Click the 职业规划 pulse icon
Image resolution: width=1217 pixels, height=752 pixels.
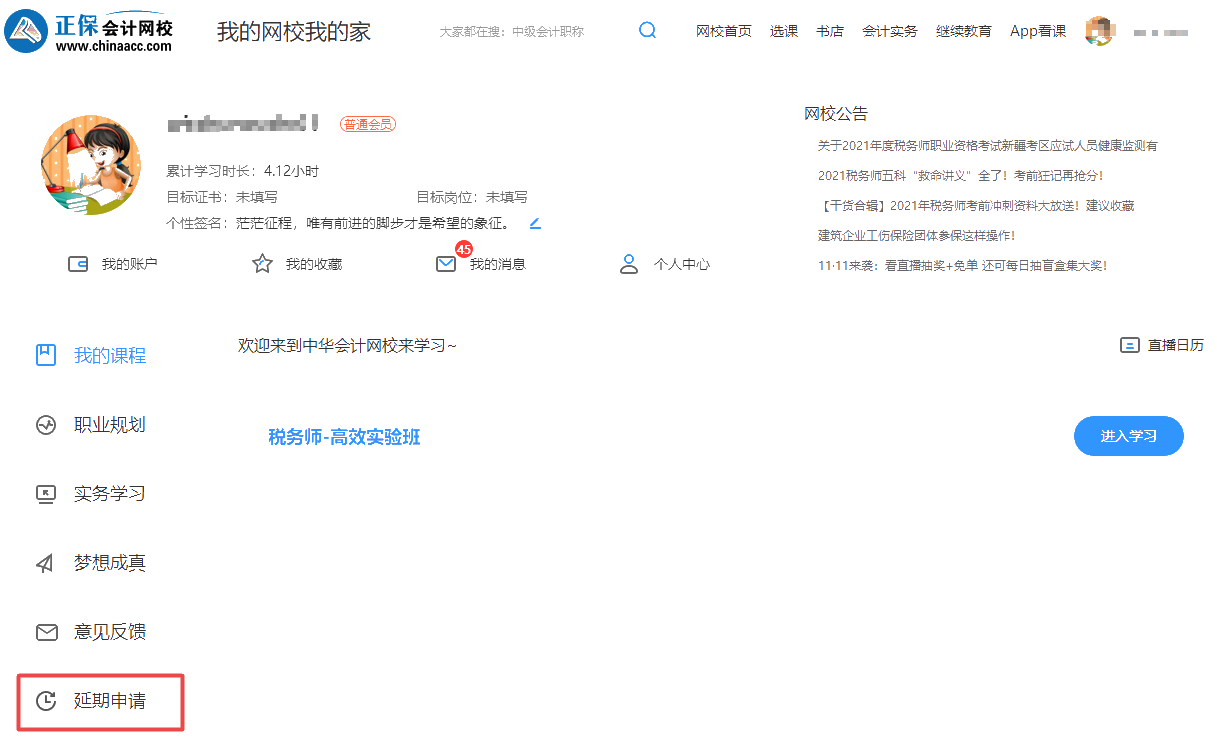coord(46,424)
